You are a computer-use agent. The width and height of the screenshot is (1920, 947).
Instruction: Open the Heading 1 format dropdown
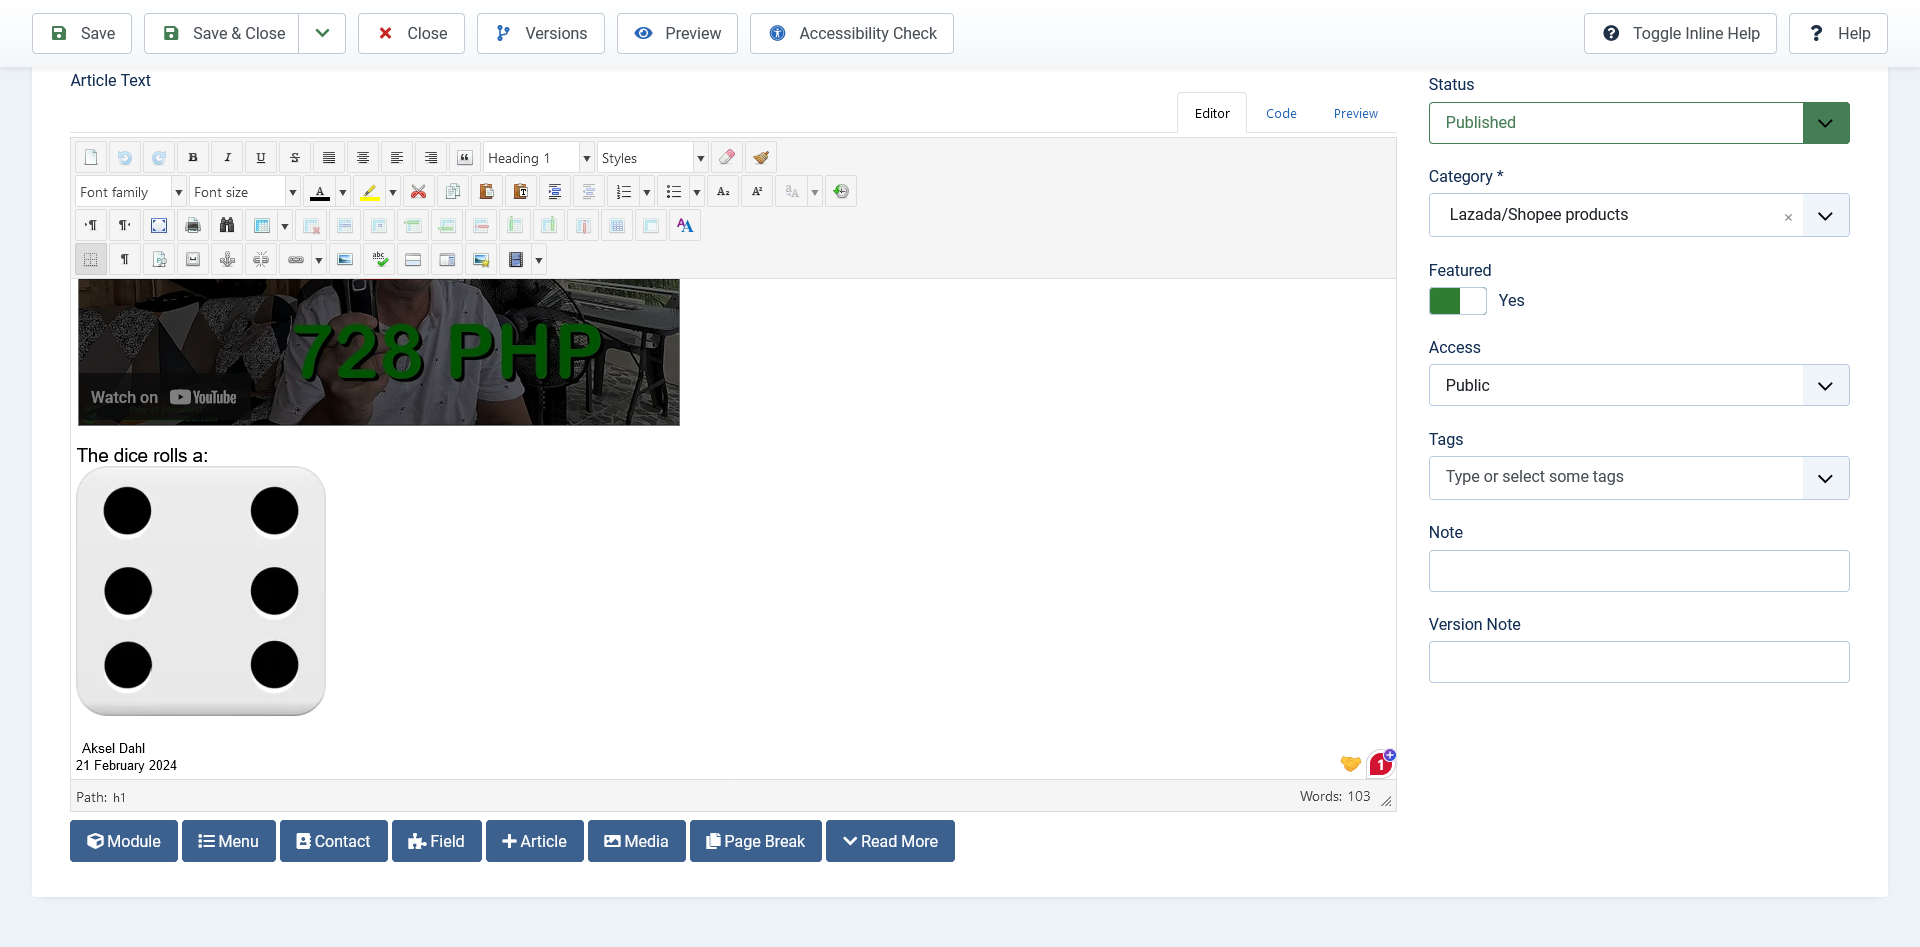click(539, 157)
